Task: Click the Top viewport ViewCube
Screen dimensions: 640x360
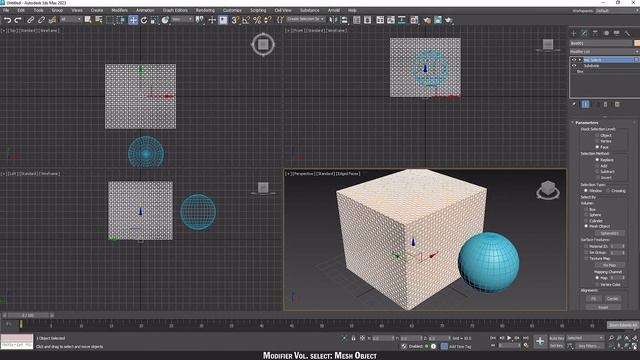Action: 263,44
